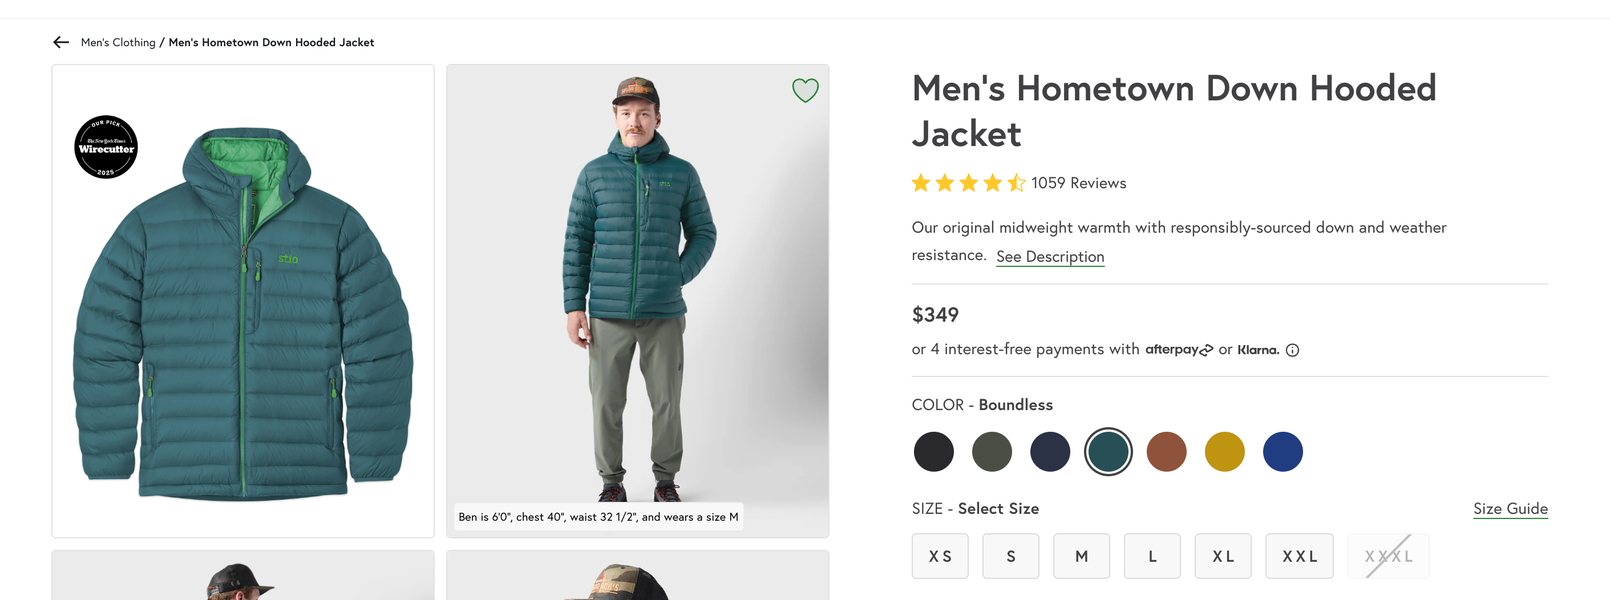Click the back arrow to return

(61, 42)
